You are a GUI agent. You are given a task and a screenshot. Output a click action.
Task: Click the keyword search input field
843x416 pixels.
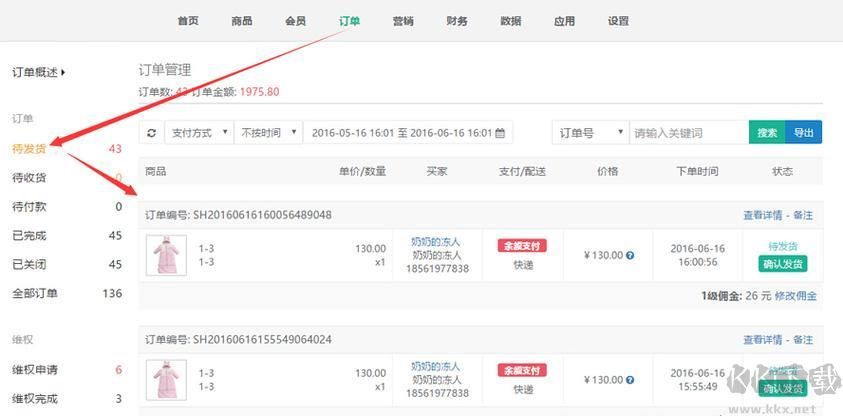[x=688, y=133]
